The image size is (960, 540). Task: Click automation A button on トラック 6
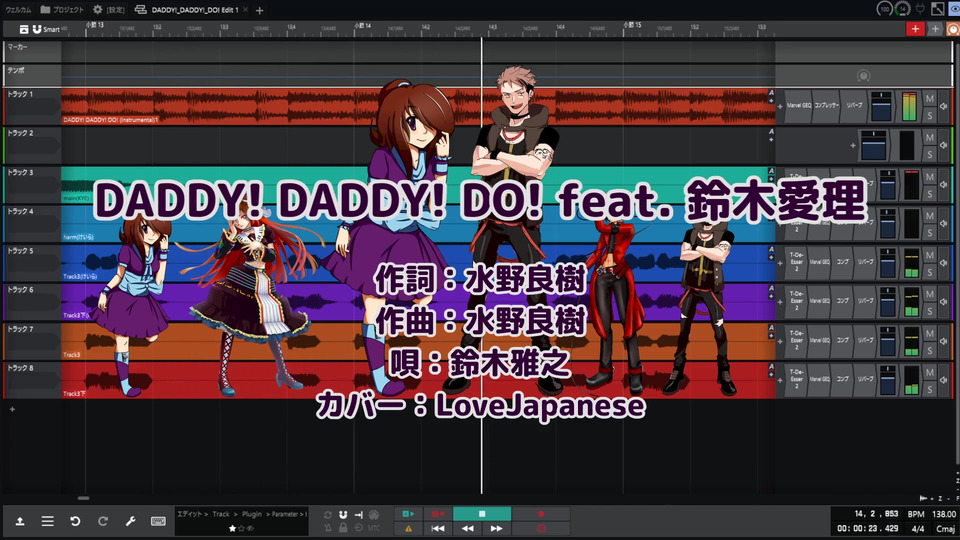tap(771, 288)
